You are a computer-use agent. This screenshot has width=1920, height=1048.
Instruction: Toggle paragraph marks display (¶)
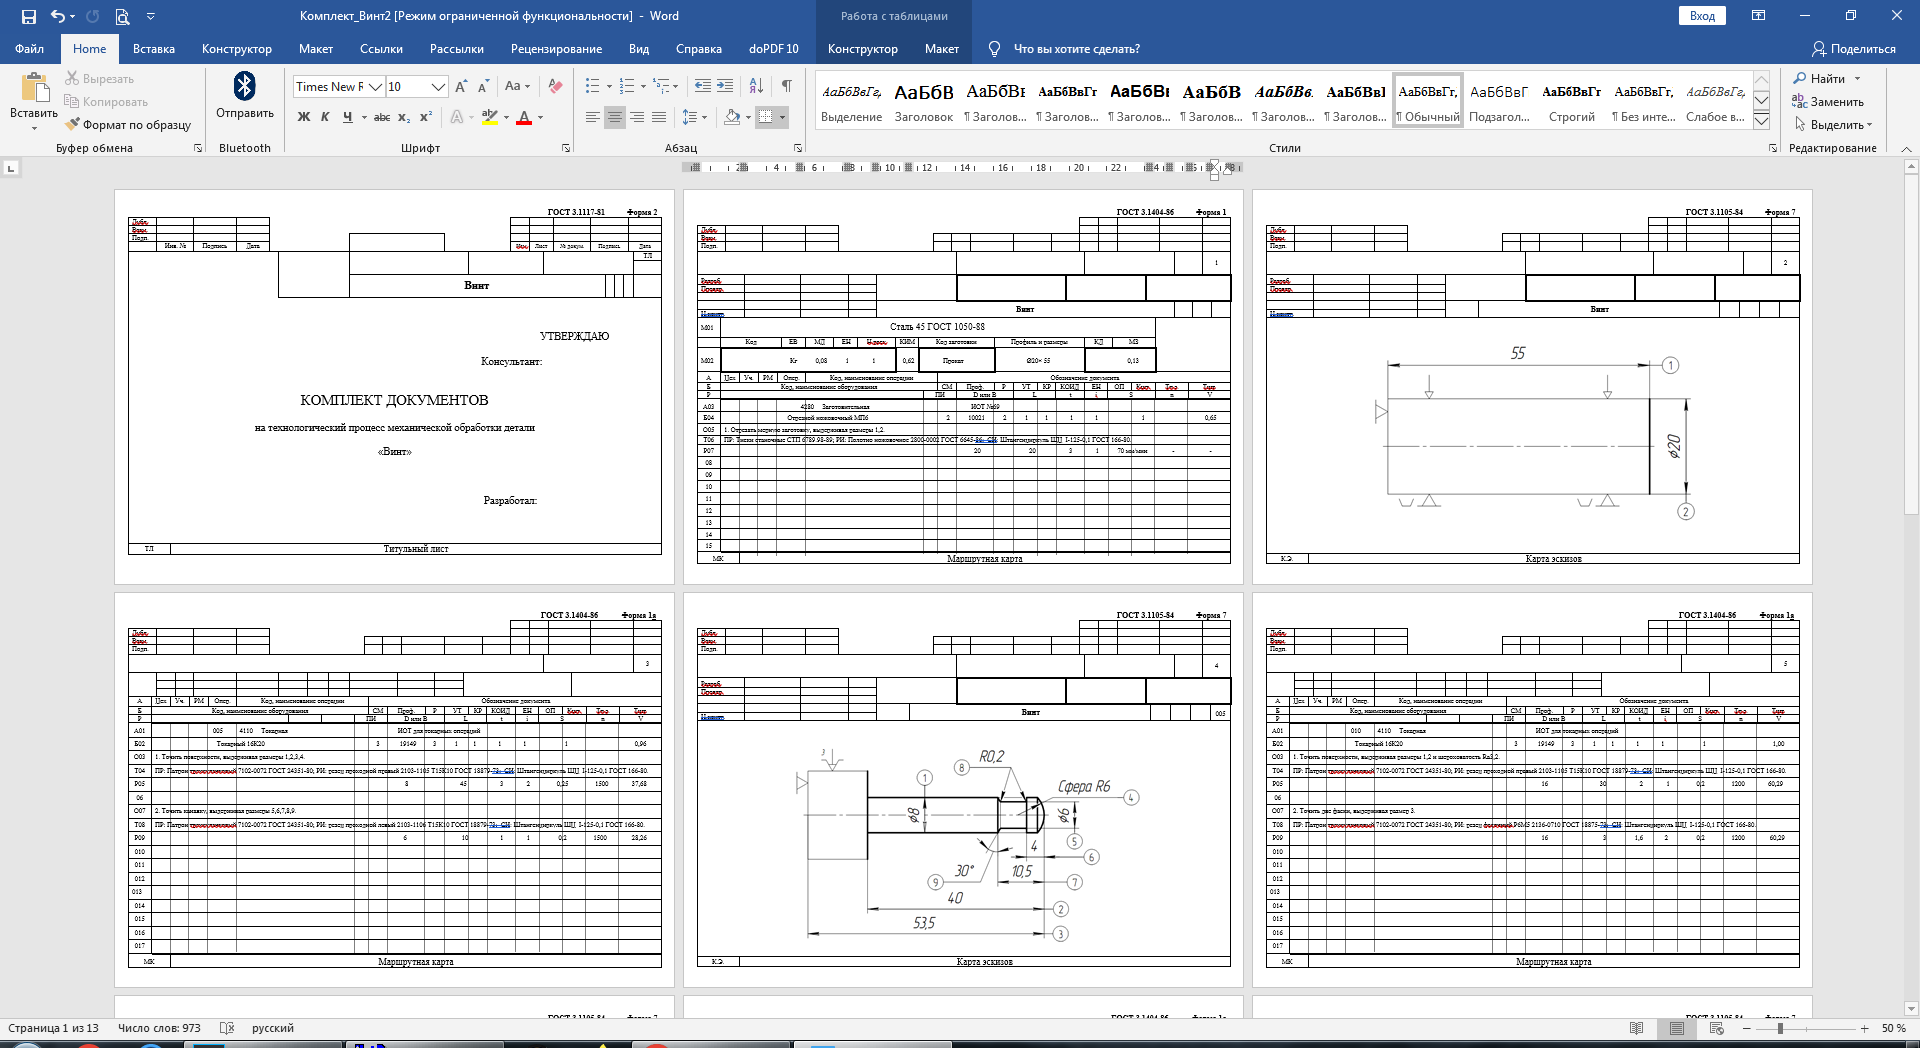coord(787,87)
